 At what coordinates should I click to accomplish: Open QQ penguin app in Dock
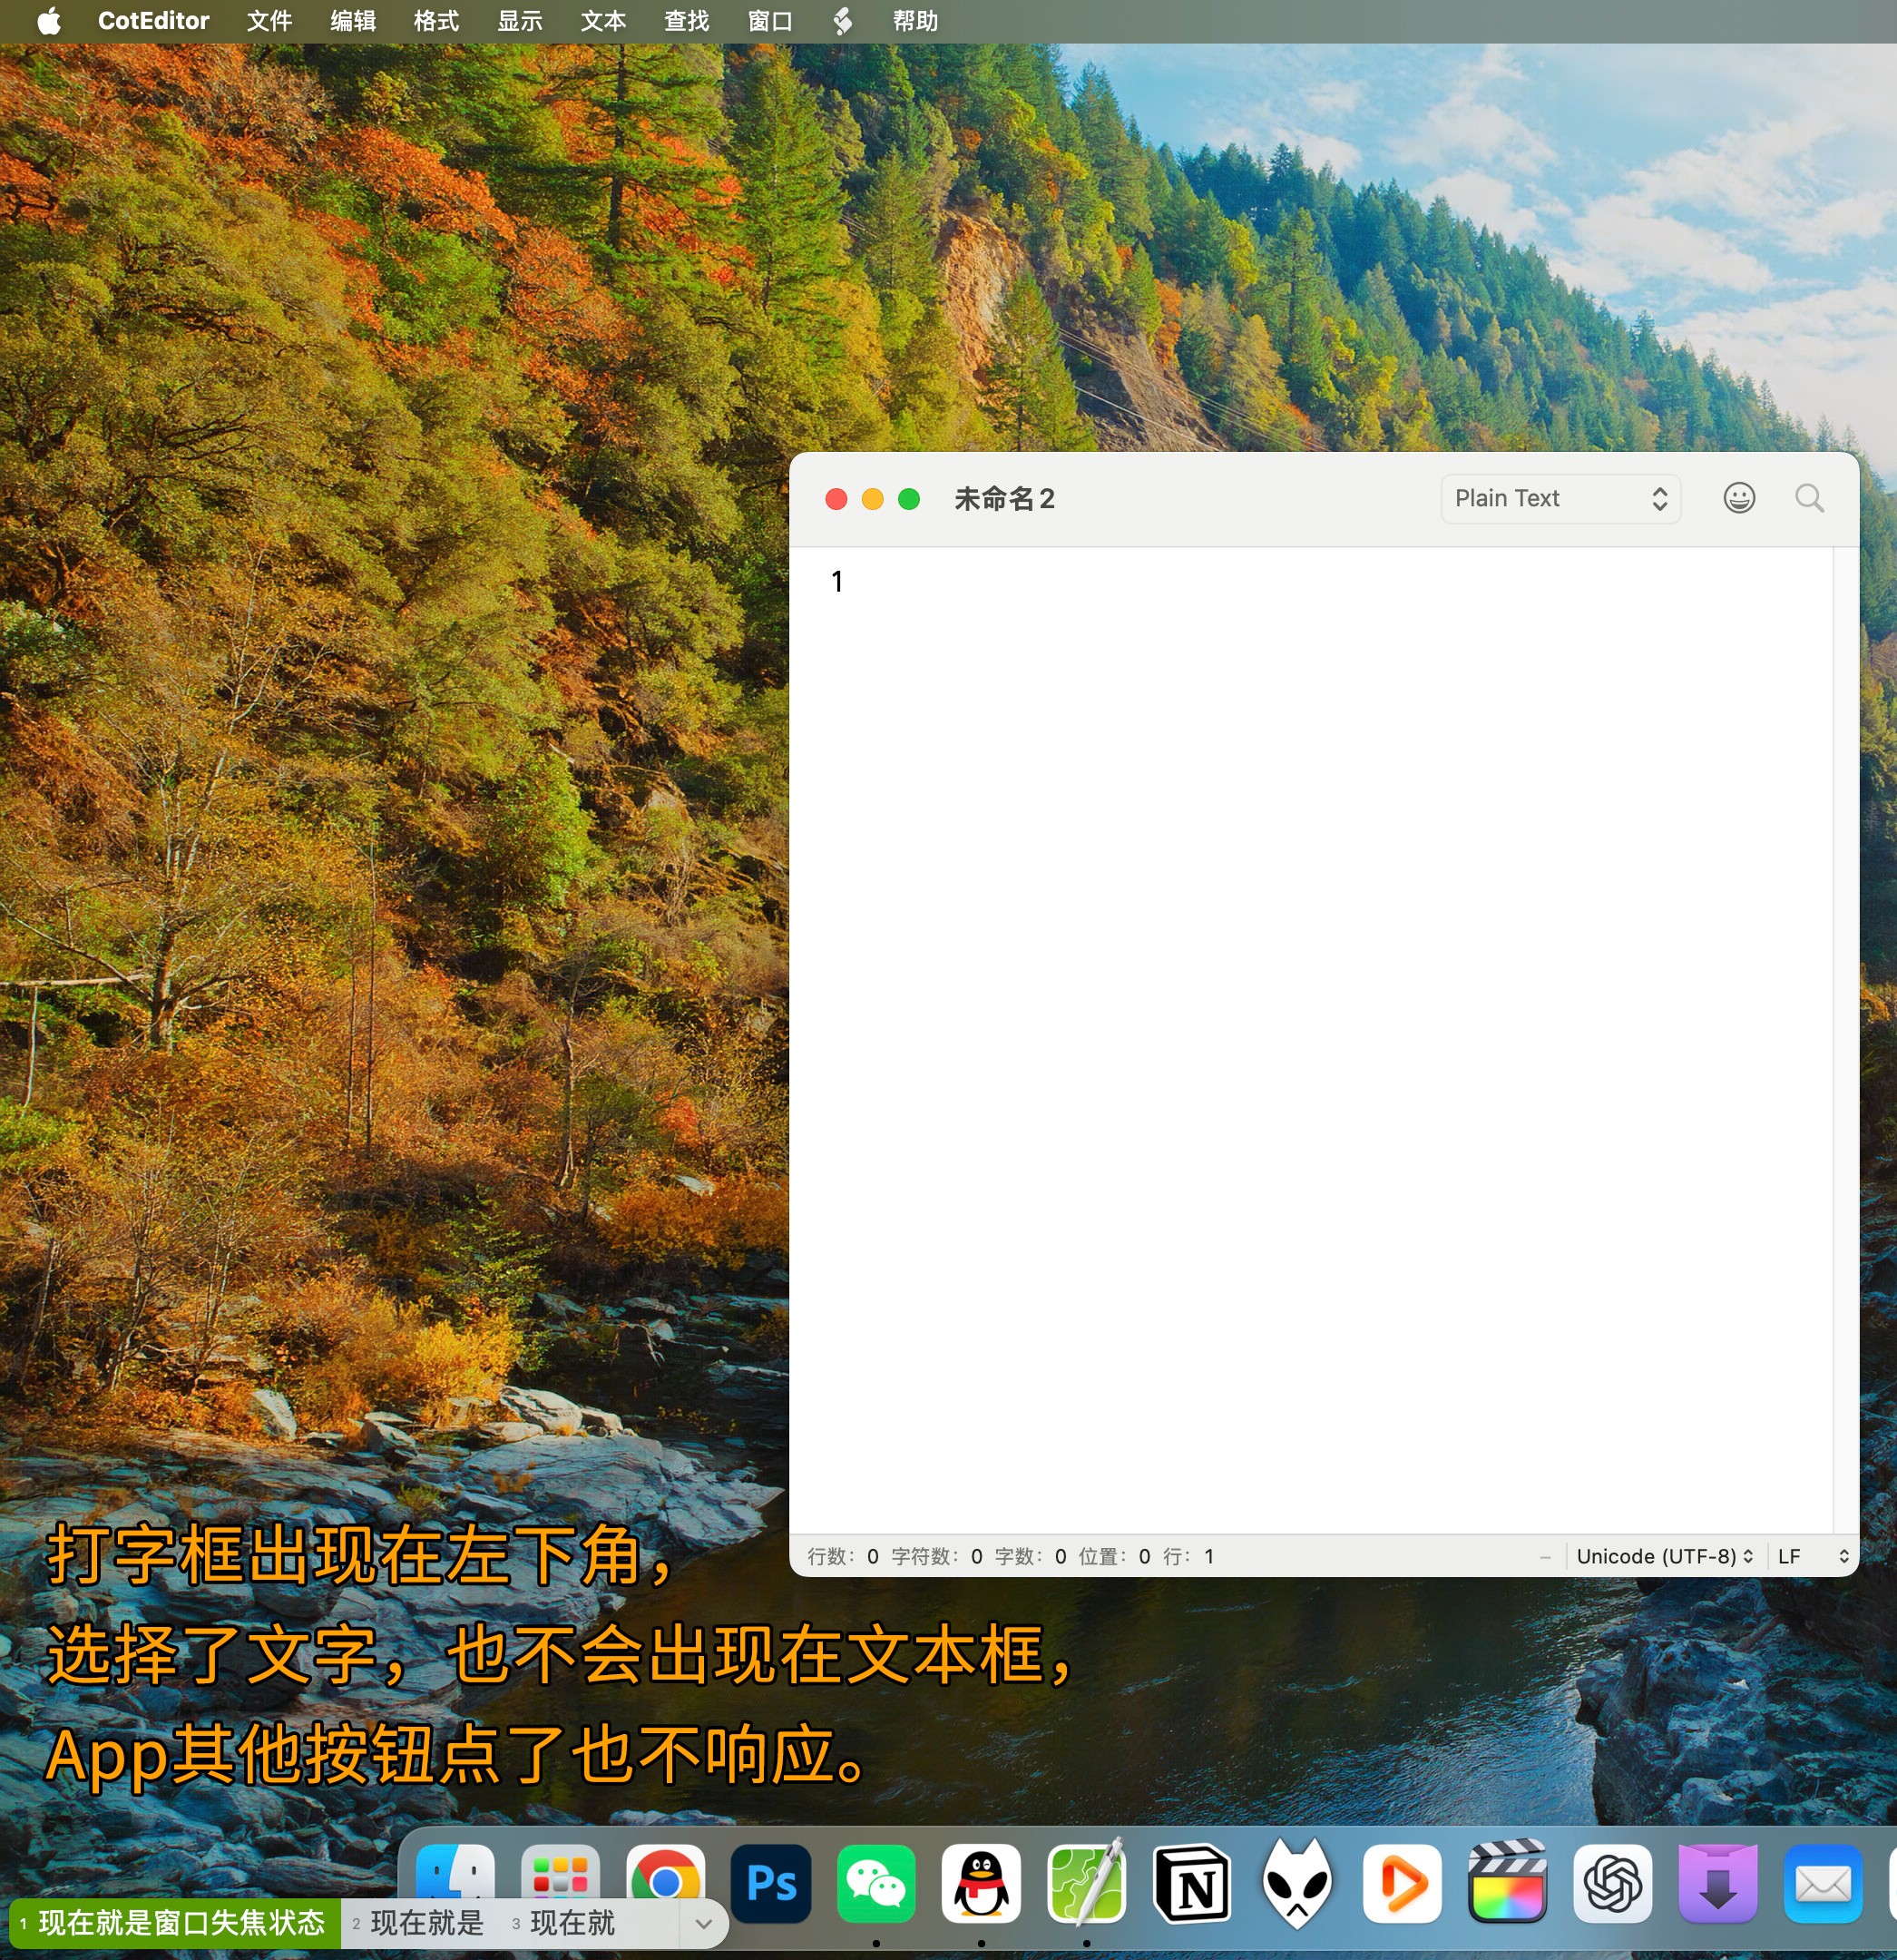pyautogui.click(x=981, y=1883)
